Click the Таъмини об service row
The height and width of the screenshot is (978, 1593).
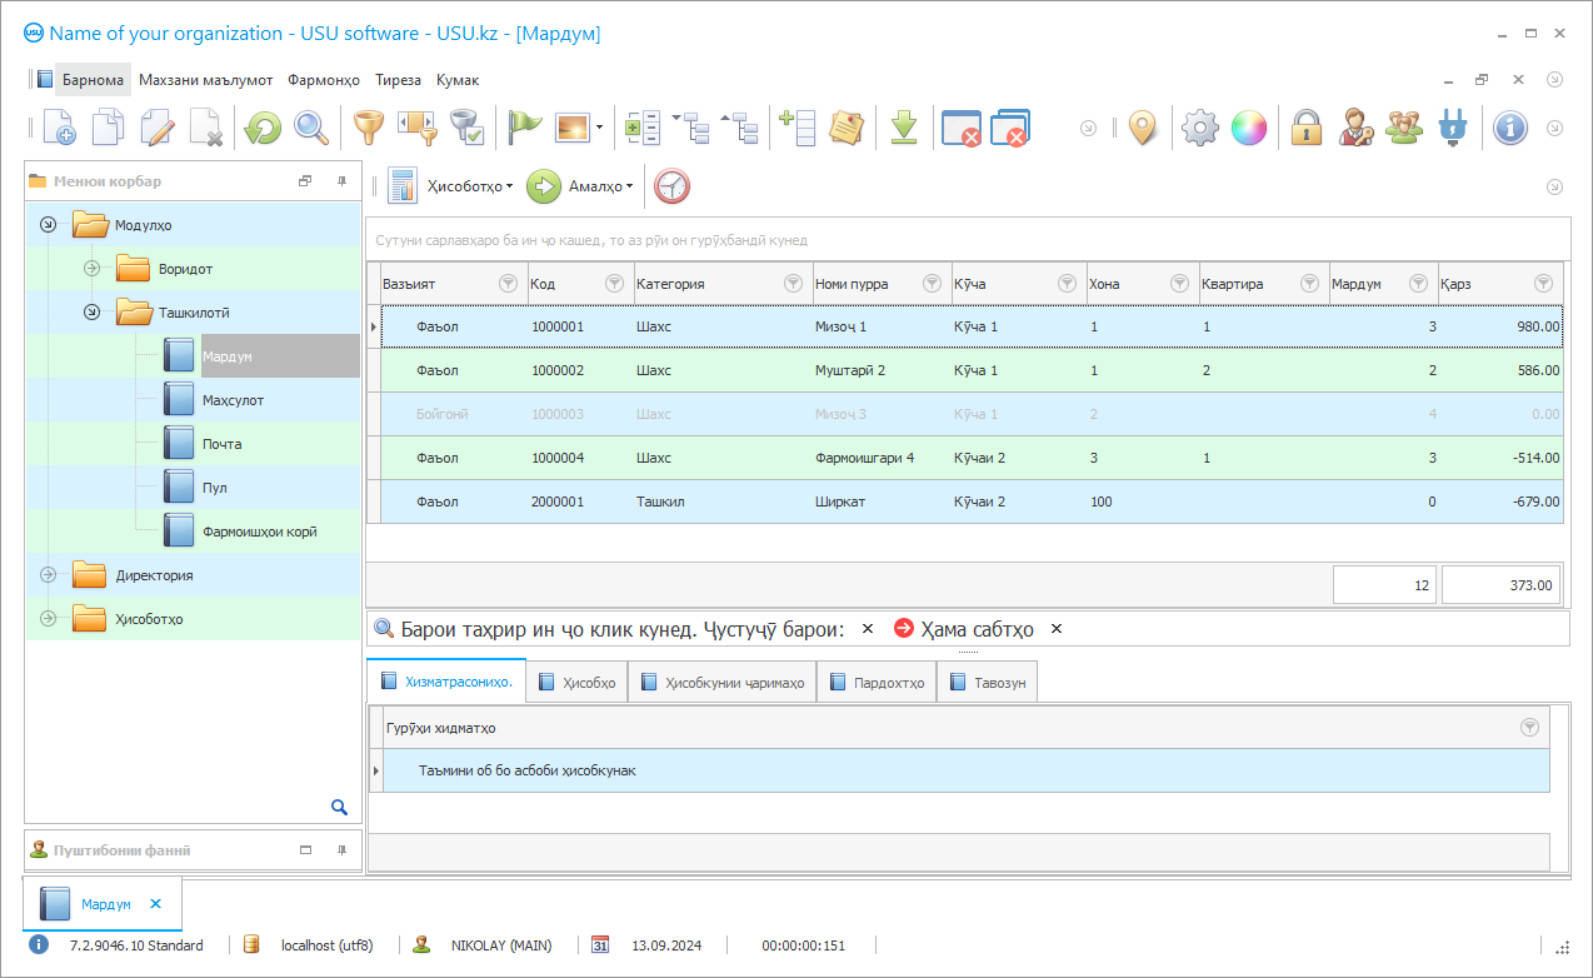(x=966, y=771)
